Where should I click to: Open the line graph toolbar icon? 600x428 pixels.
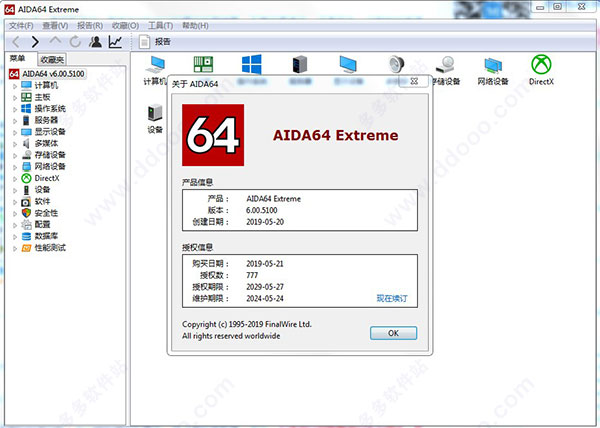pyautogui.click(x=115, y=42)
